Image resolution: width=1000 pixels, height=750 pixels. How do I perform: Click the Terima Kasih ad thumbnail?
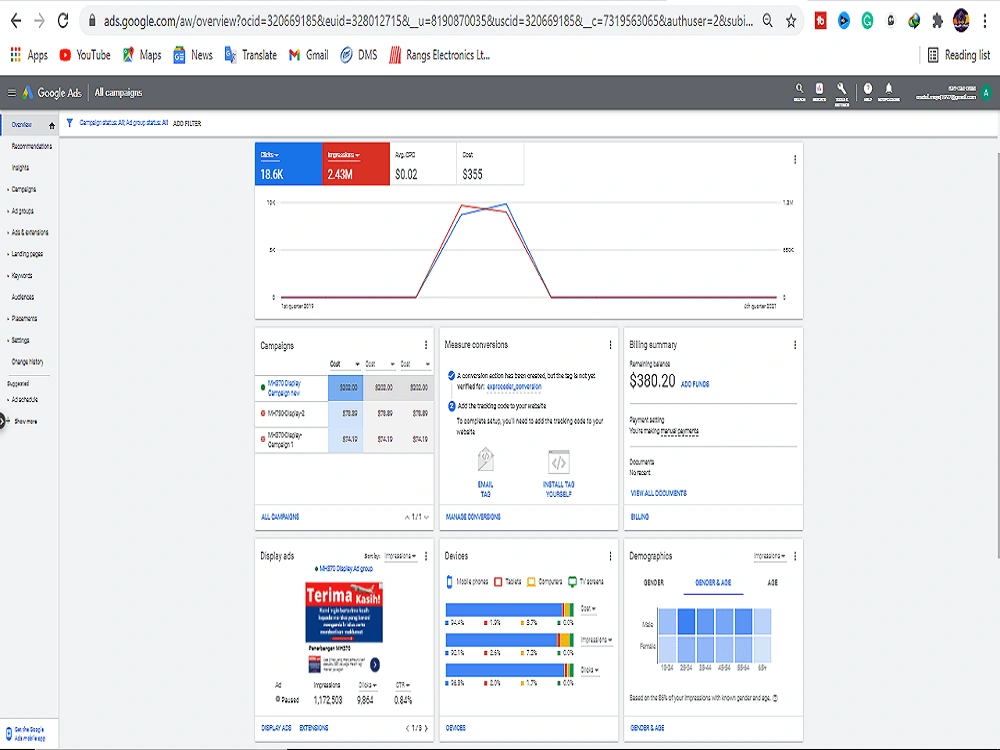point(344,612)
